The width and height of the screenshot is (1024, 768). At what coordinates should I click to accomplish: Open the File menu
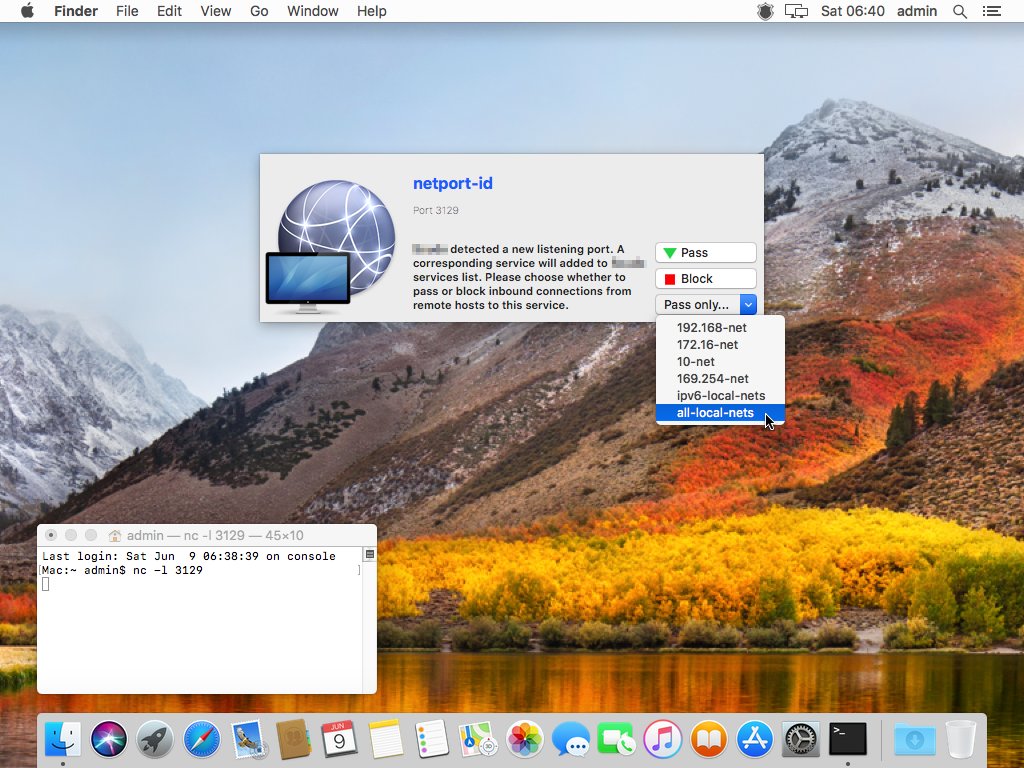127,11
